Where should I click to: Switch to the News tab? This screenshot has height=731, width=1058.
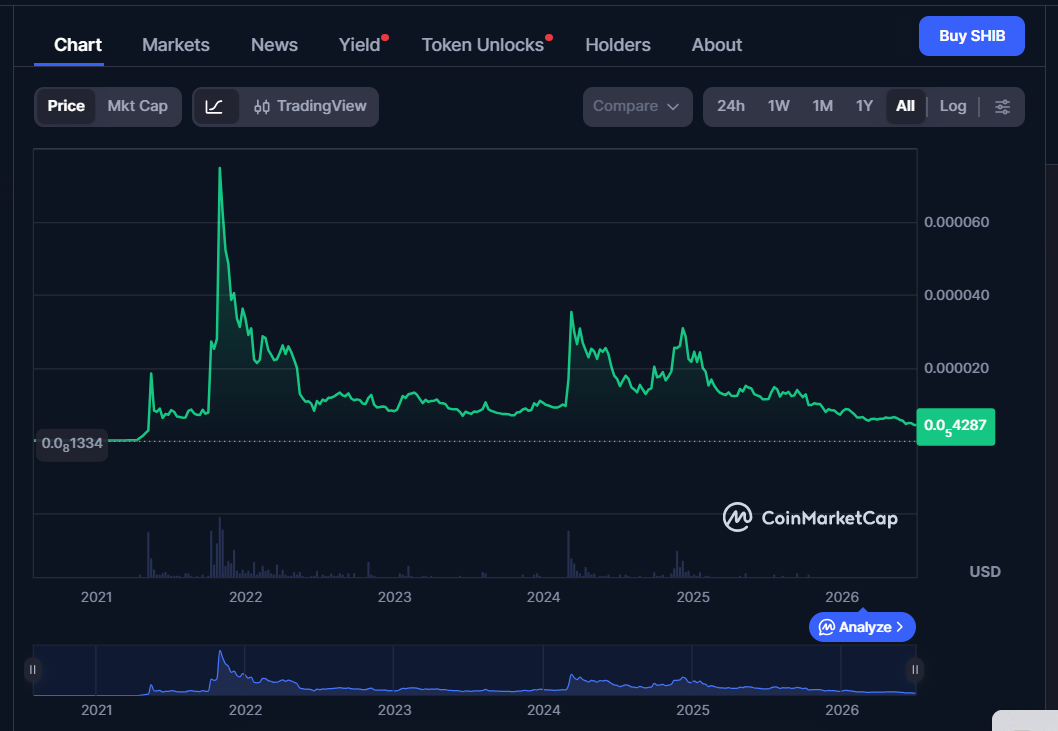pyautogui.click(x=274, y=45)
